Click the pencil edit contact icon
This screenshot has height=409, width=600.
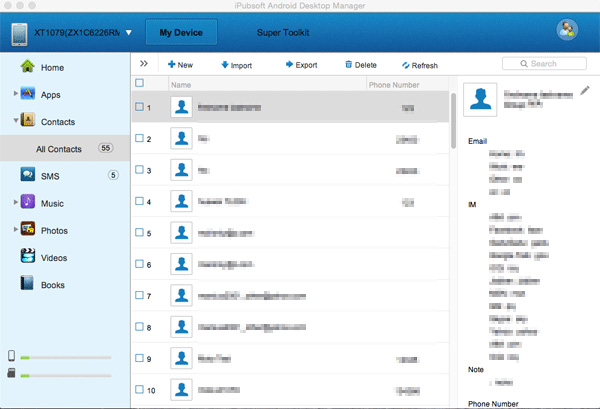pos(585,91)
